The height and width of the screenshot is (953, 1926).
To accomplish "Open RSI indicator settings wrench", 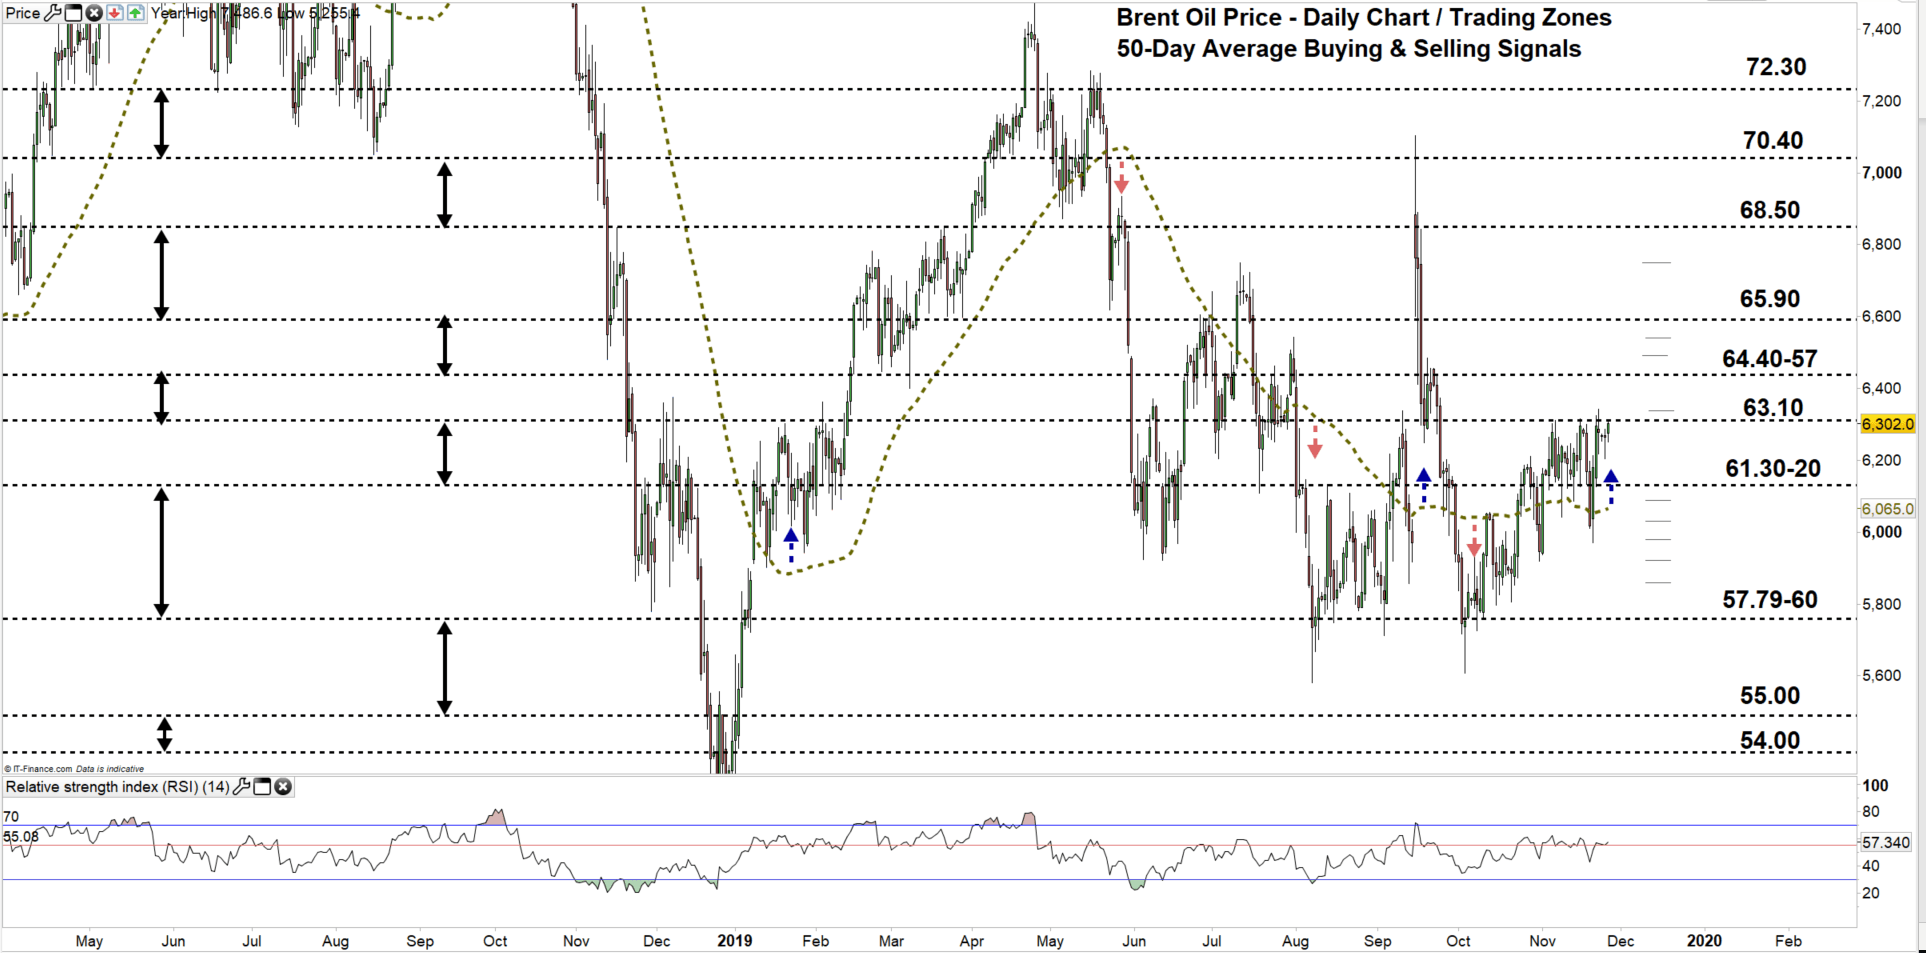I will click(241, 787).
